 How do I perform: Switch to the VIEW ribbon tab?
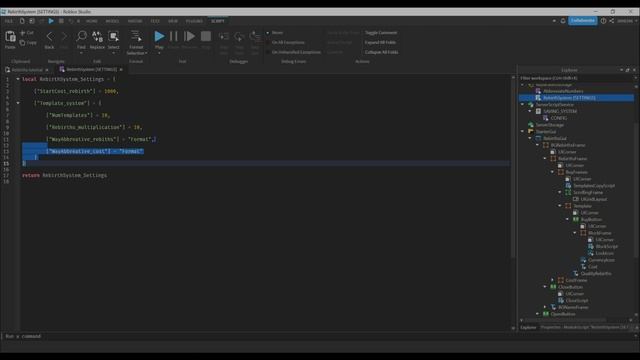click(173, 21)
